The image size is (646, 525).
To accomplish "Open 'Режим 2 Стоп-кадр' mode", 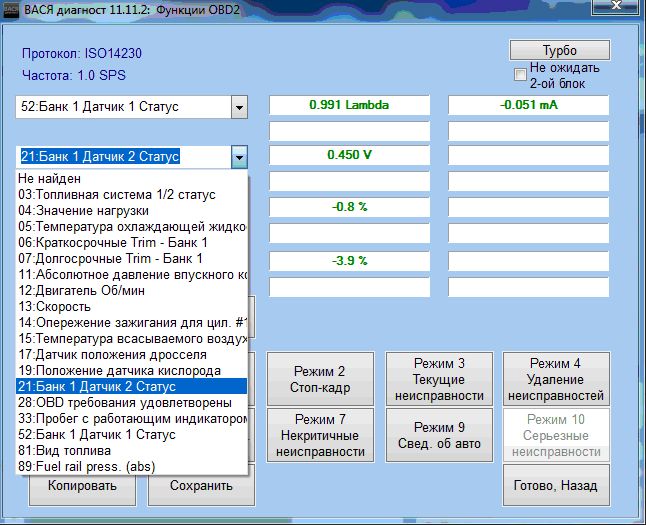I will (320, 379).
